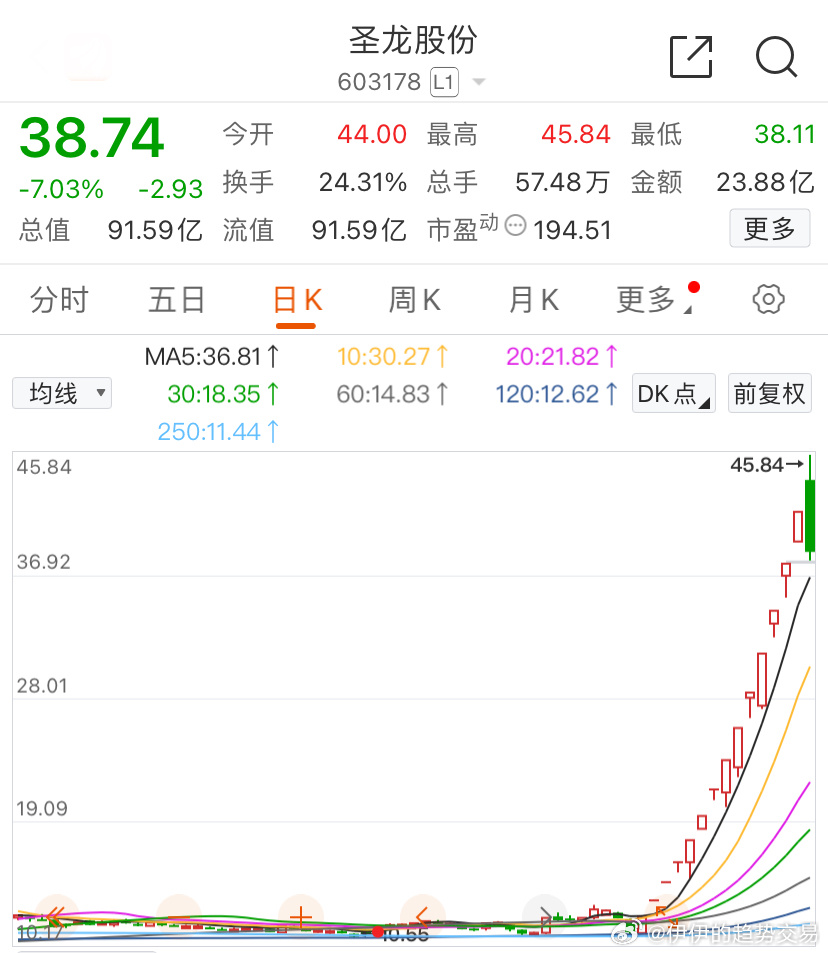Expand the 更多 chart period menu
The height and width of the screenshot is (953, 828).
(645, 299)
